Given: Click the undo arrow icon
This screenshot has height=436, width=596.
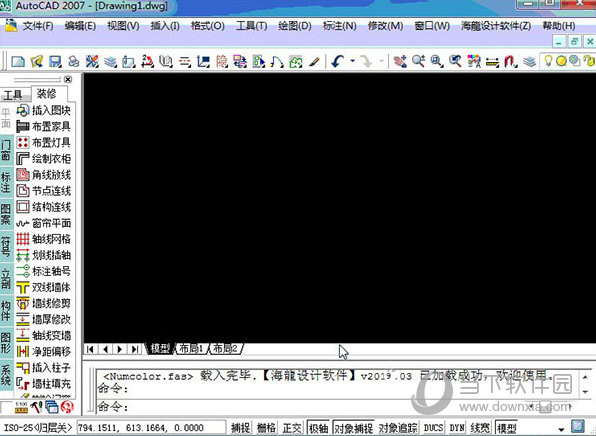Looking at the screenshot, I should pyautogui.click(x=338, y=61).
